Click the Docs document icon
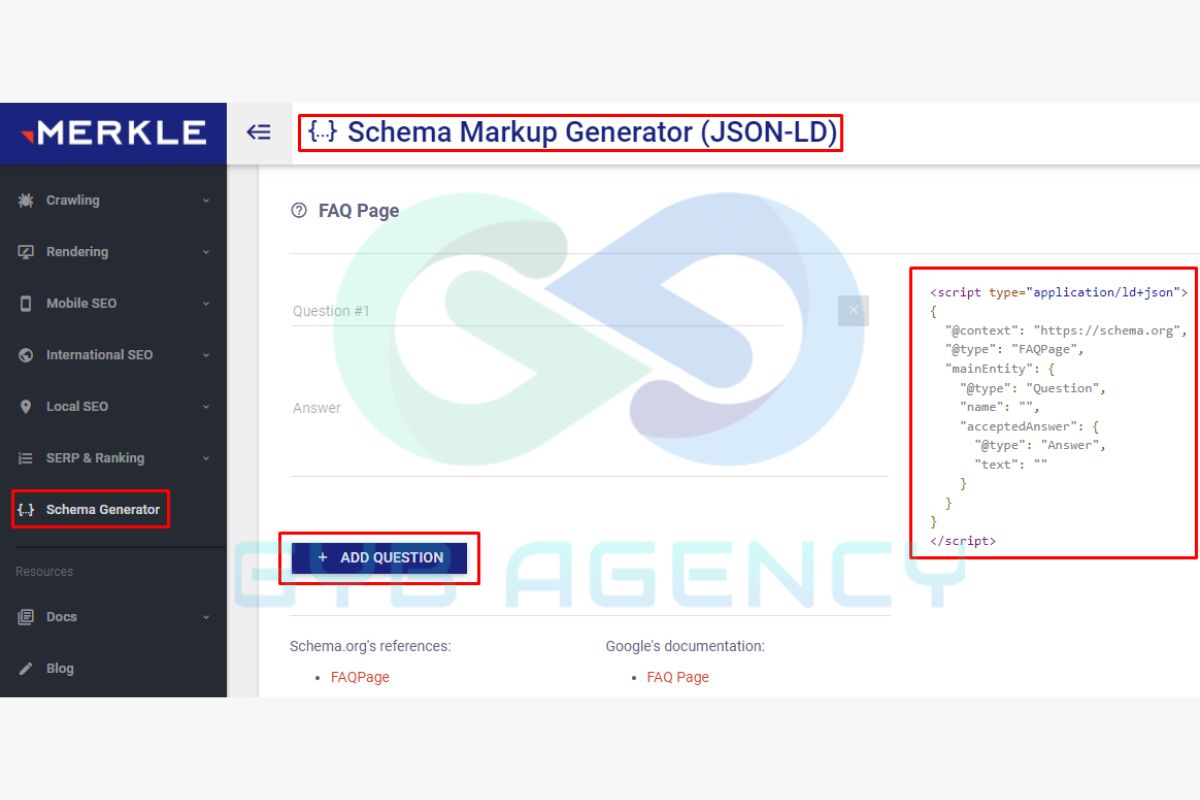The image size is (1200, 800). [x=26, y=617]
